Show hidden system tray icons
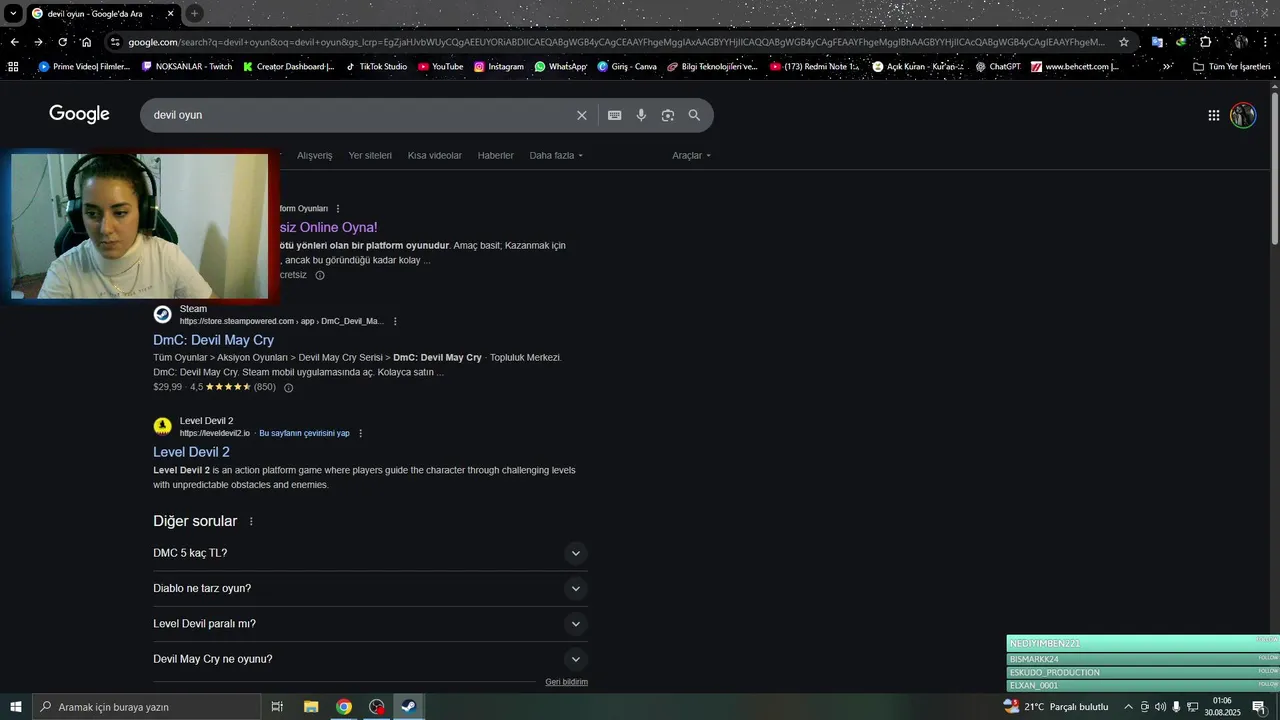 1129,707
